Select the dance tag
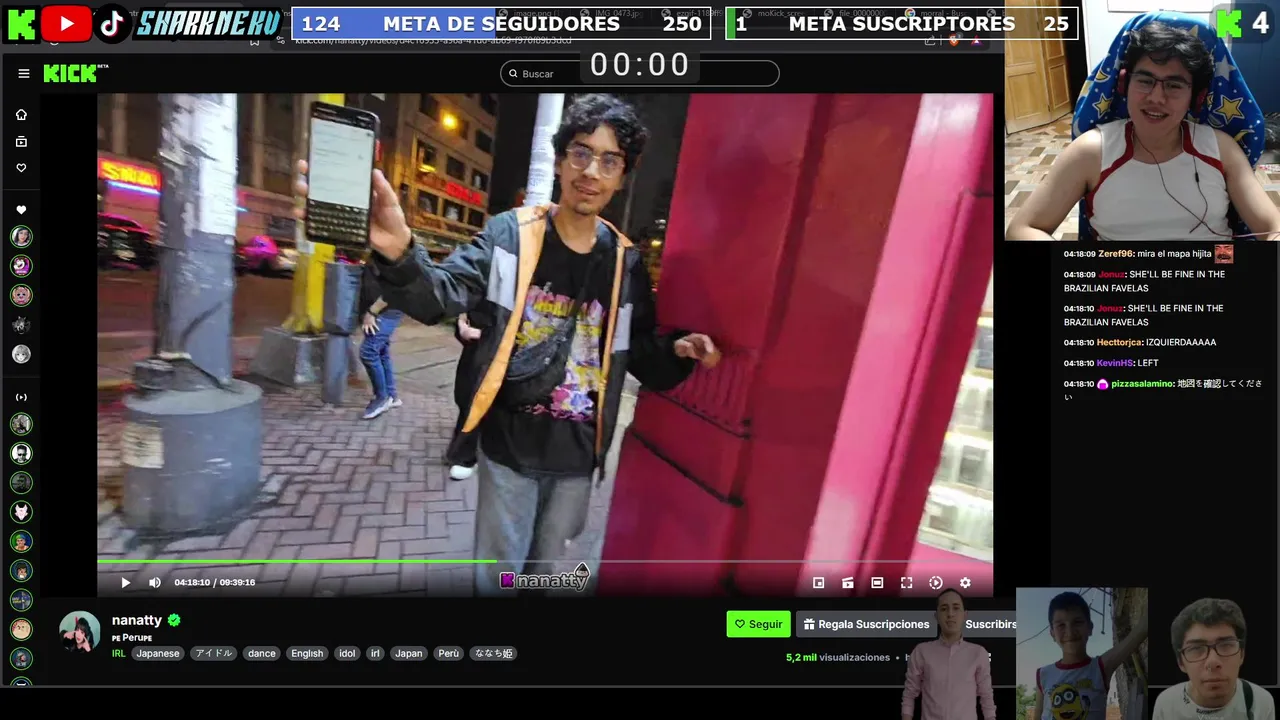Image resolution: width=1280 pixels, height=720 pixels. pos(262,653)
